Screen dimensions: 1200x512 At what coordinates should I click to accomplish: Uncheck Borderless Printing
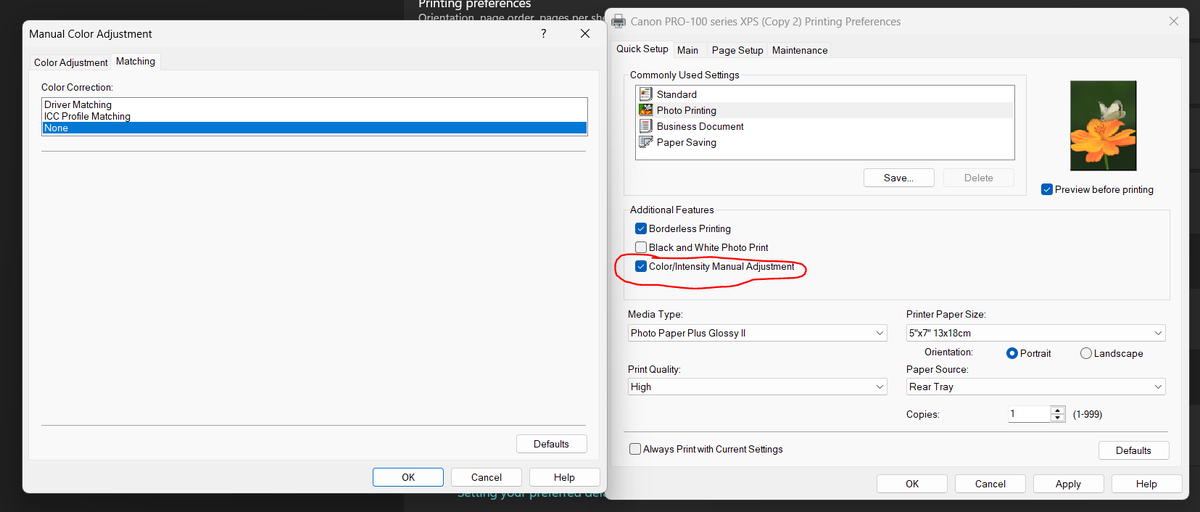coord(641,229)
